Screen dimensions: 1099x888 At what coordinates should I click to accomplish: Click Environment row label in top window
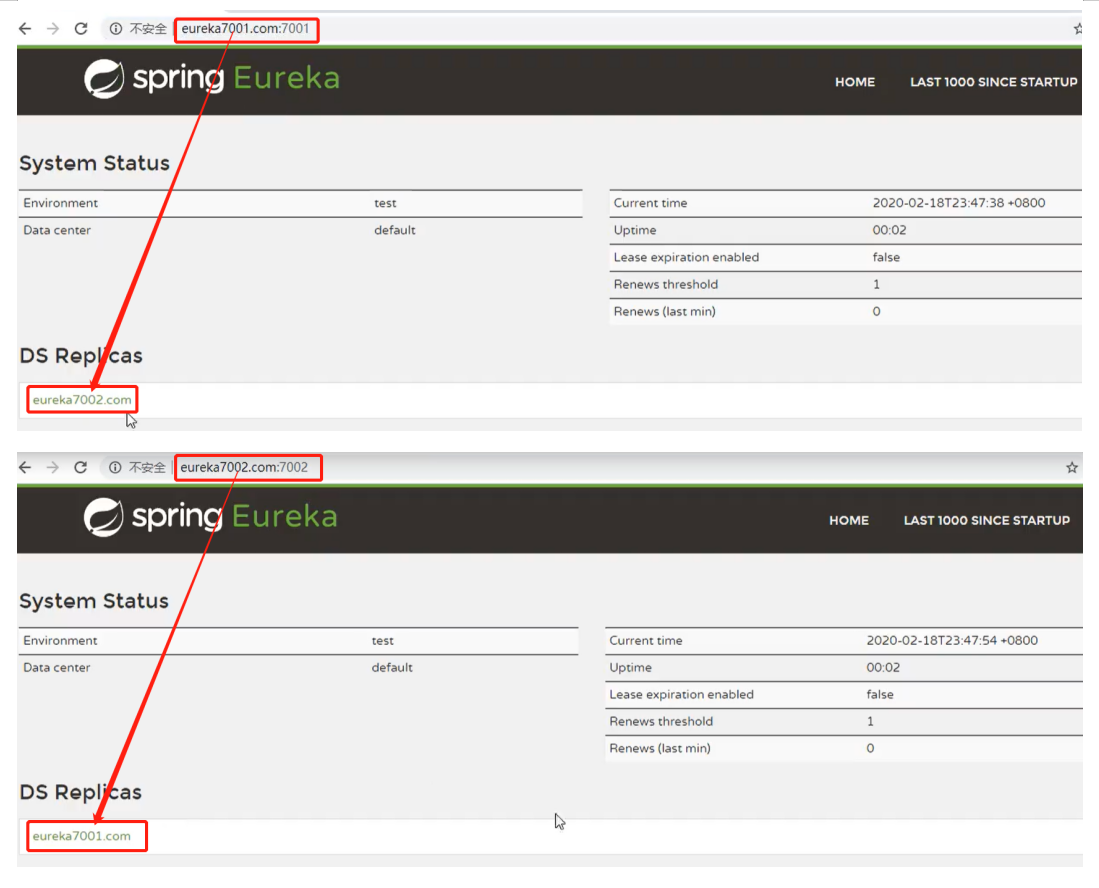[60, 203]
